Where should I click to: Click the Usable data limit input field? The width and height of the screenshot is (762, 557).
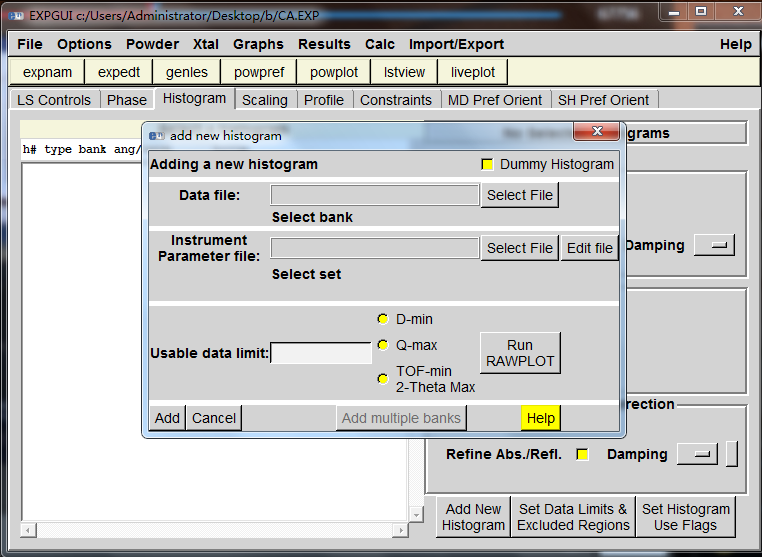click(321, 353)
